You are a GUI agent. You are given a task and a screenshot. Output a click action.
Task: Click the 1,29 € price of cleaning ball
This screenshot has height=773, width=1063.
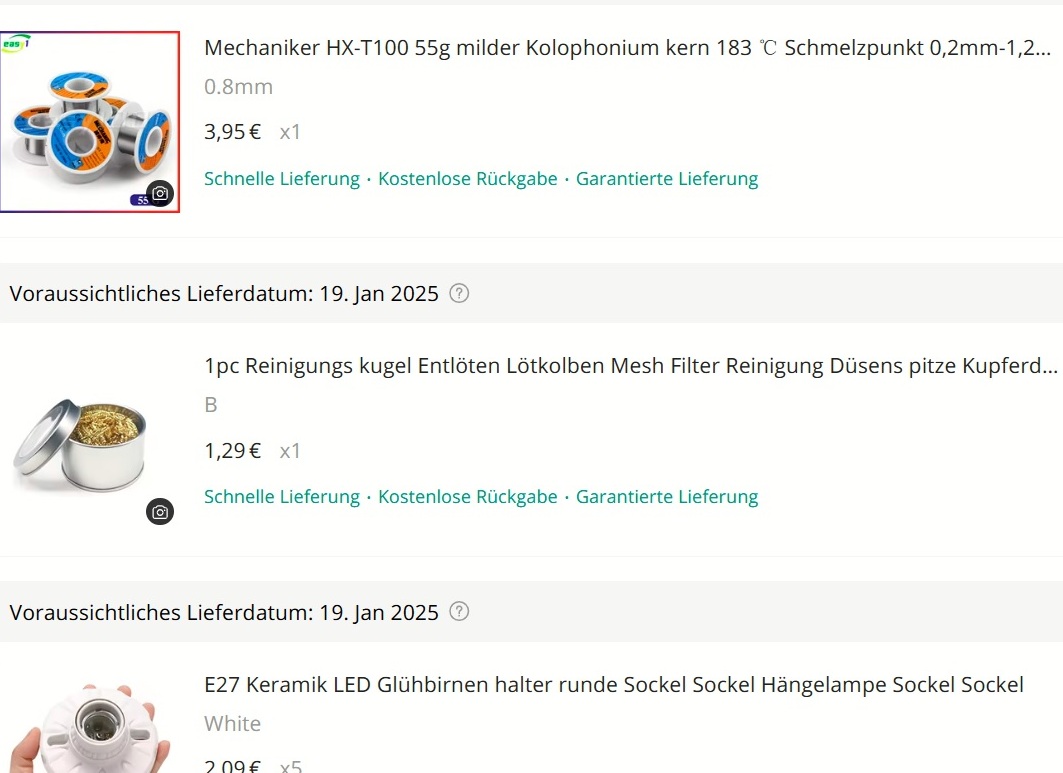(233, 451)
